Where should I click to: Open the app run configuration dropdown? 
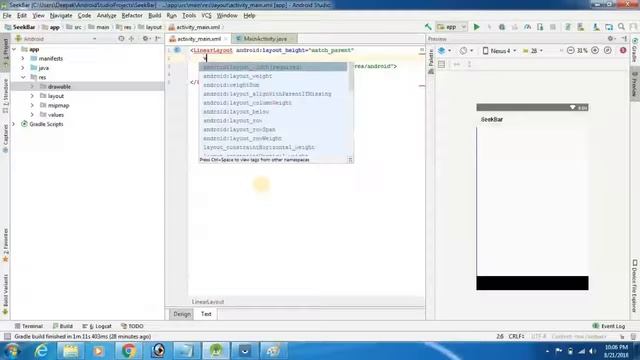(451, 27)
